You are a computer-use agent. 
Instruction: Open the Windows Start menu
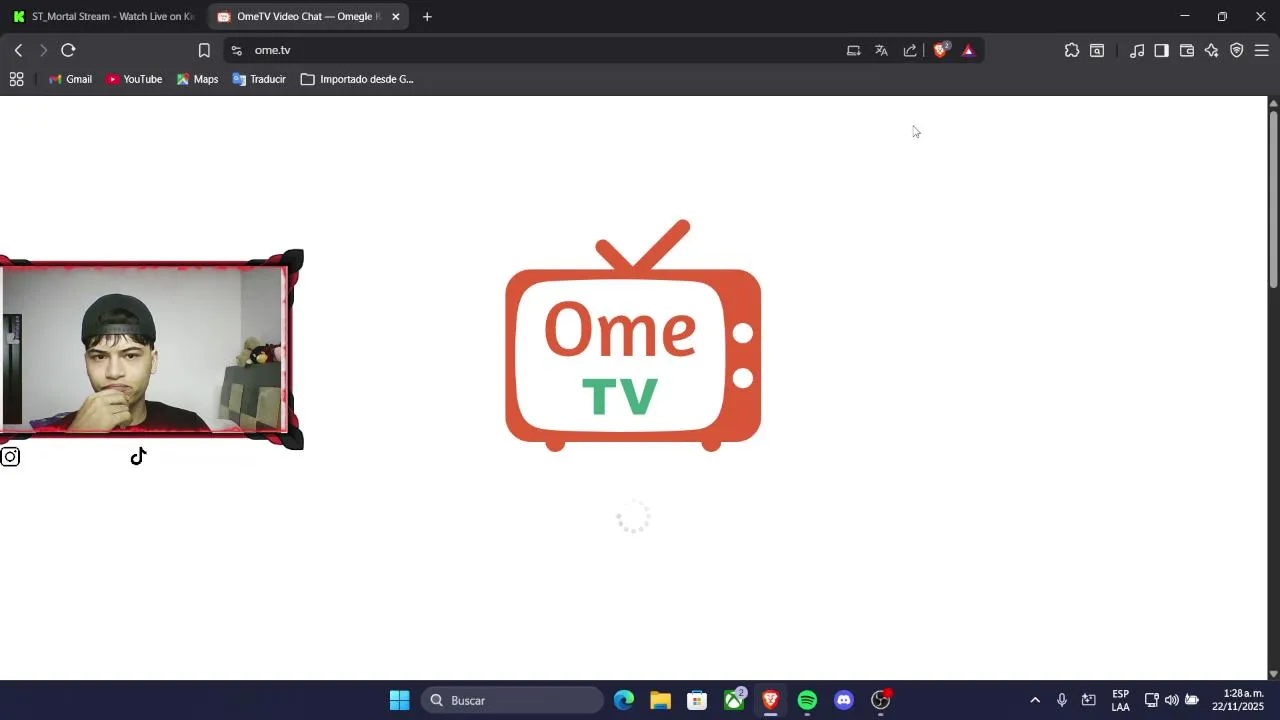point(399,700)
